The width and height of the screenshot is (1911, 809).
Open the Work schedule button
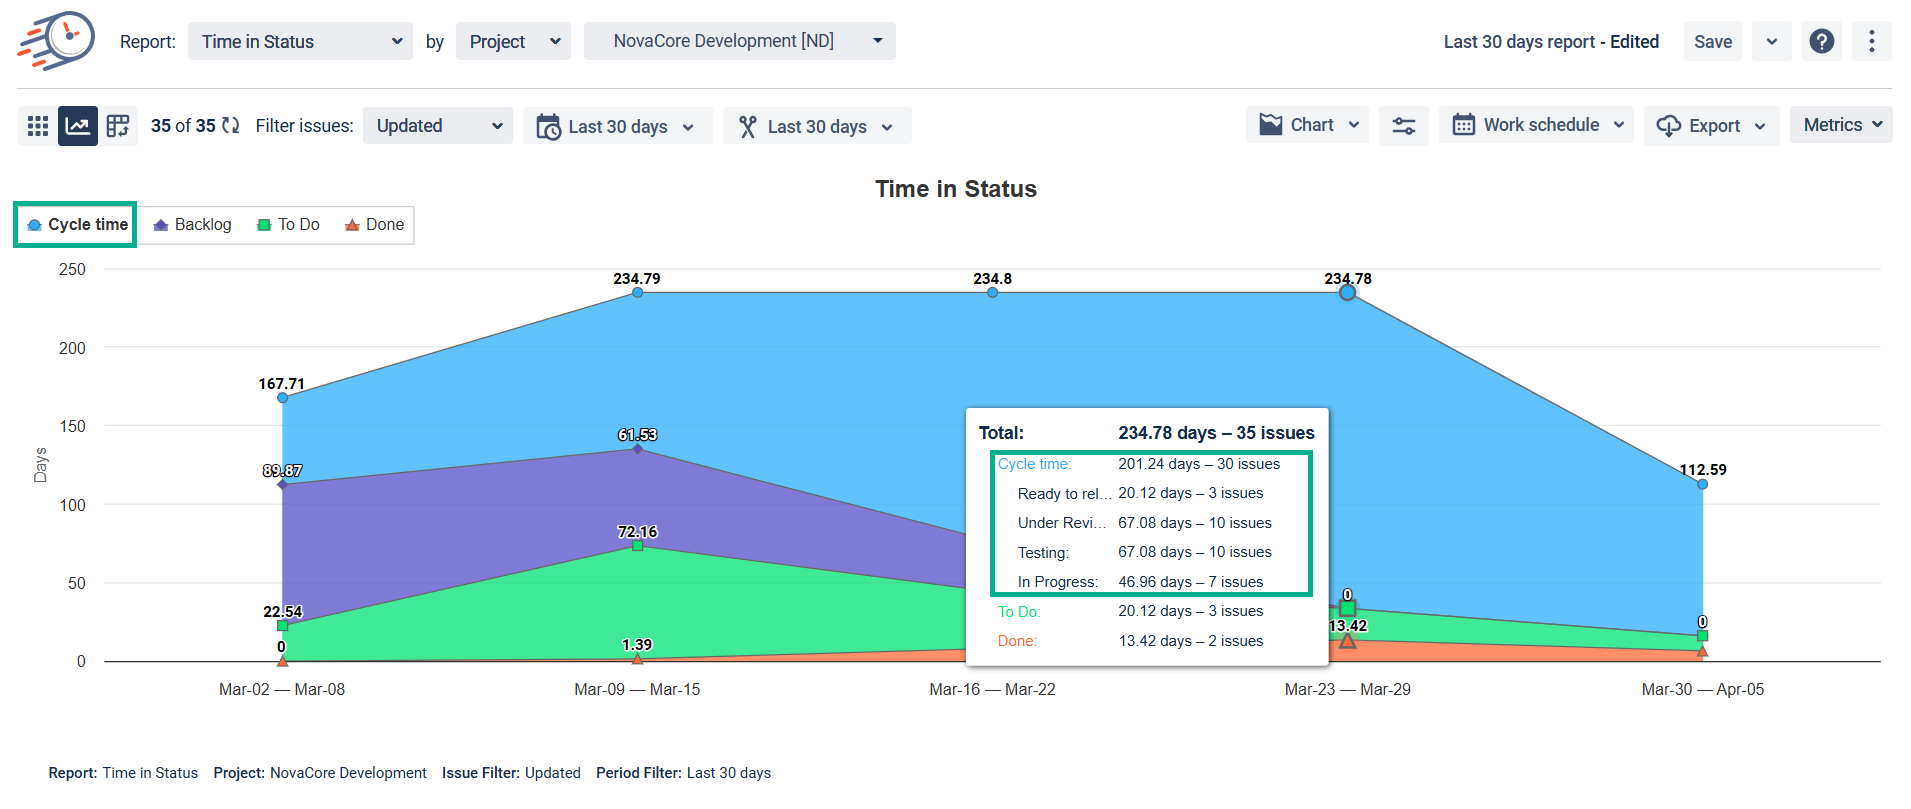pyautogui.click(x=1536, y=125)
